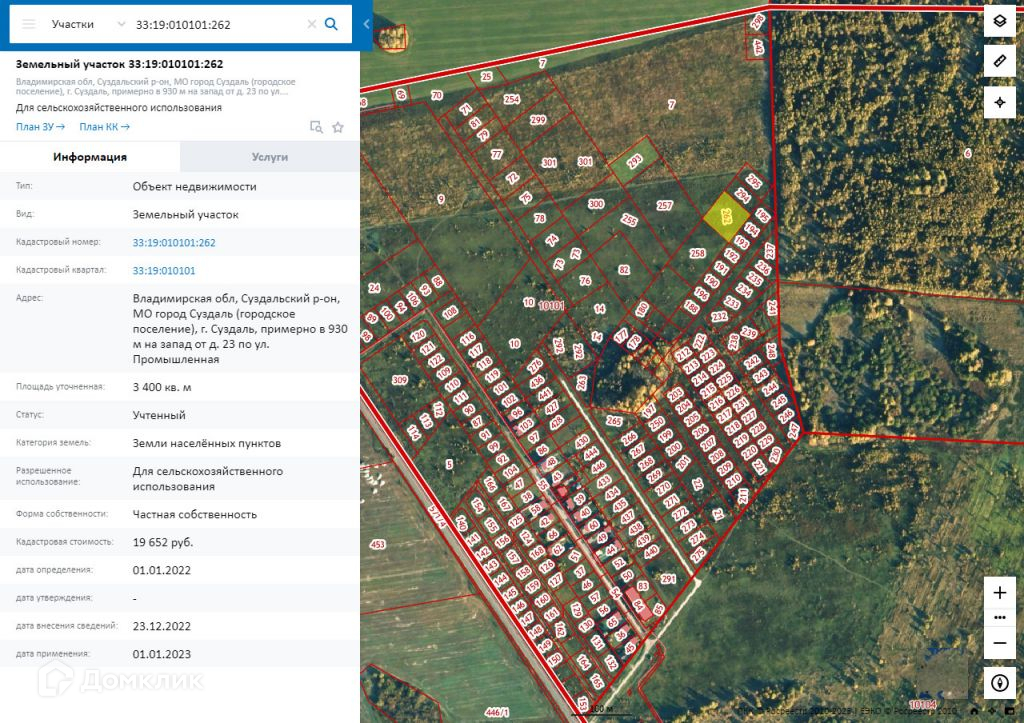The height and width of the screenshot is (723, 1024).
Task: Click the value Земельный участок in Вид row
Action: click(x=185, y=214)
